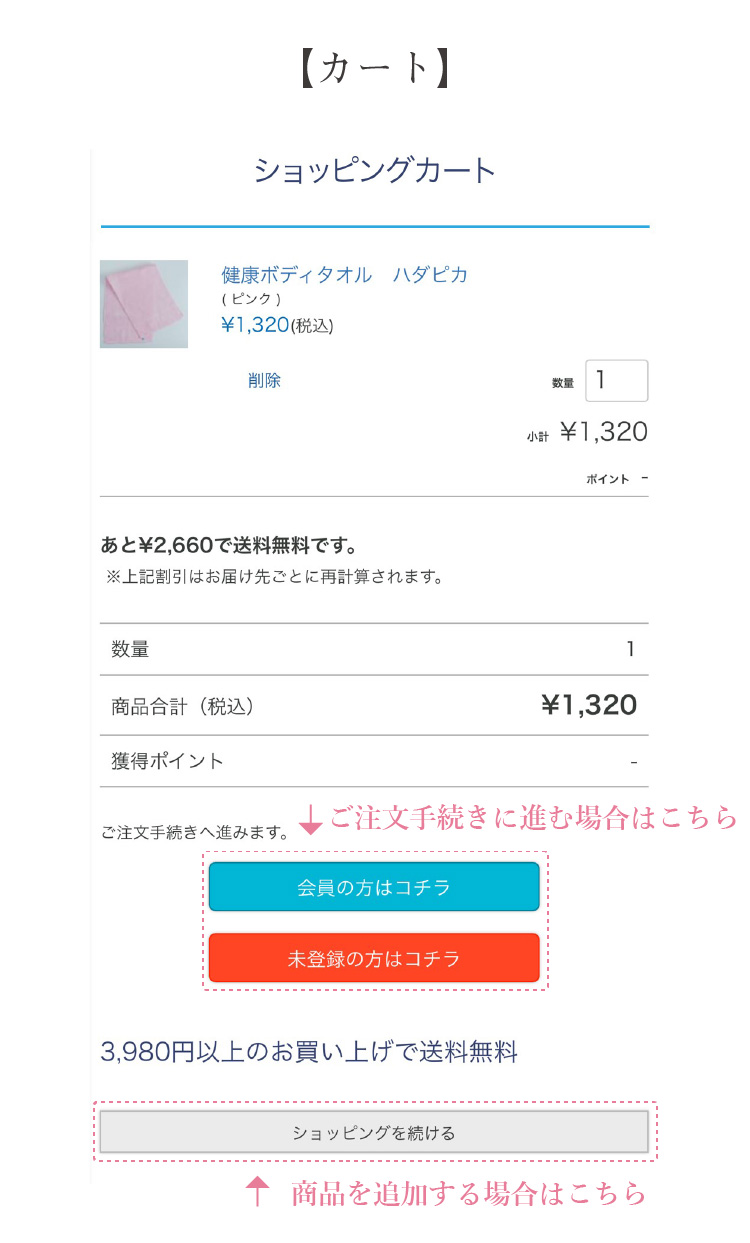Screen dimensions: 750x1243
Task: Click the pink down arrow annotation
Action: pos(310,819)
